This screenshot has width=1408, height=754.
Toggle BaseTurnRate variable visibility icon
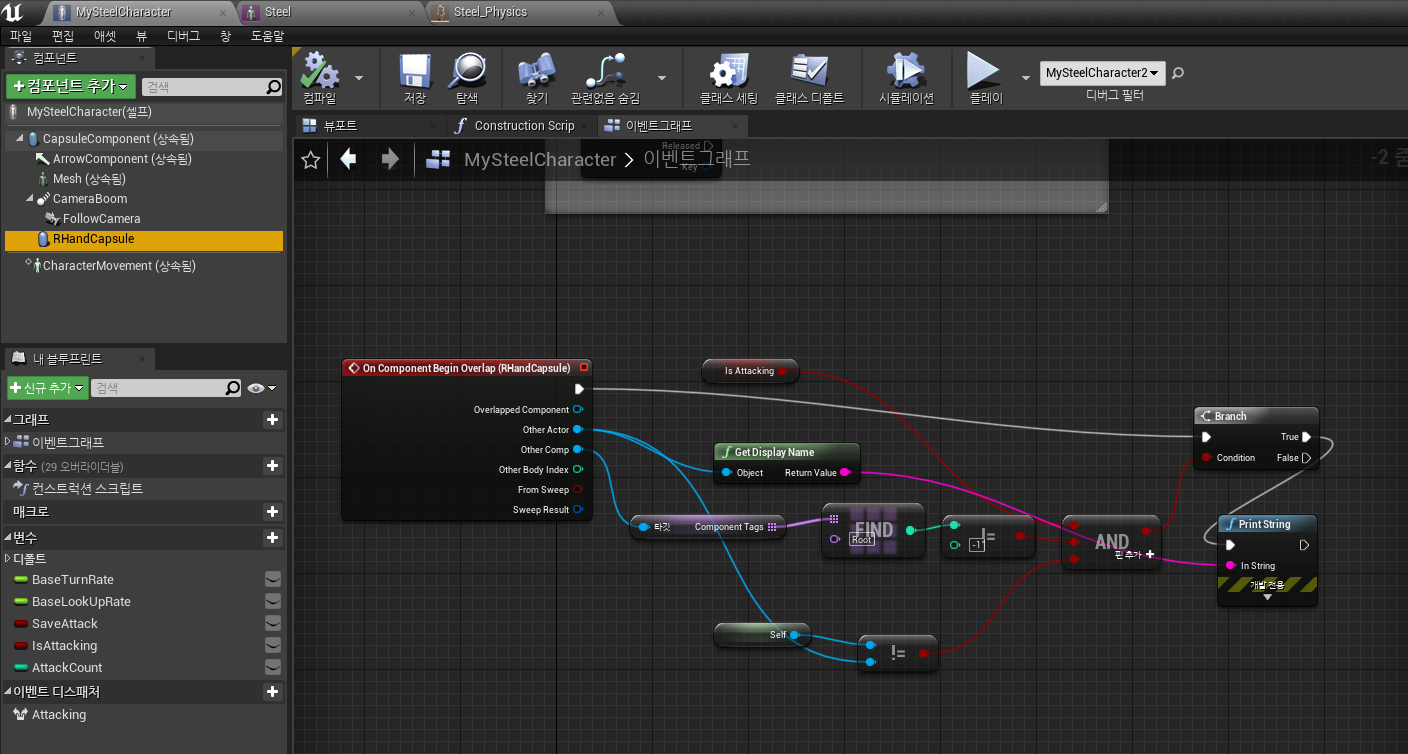[x=273, y=580]
